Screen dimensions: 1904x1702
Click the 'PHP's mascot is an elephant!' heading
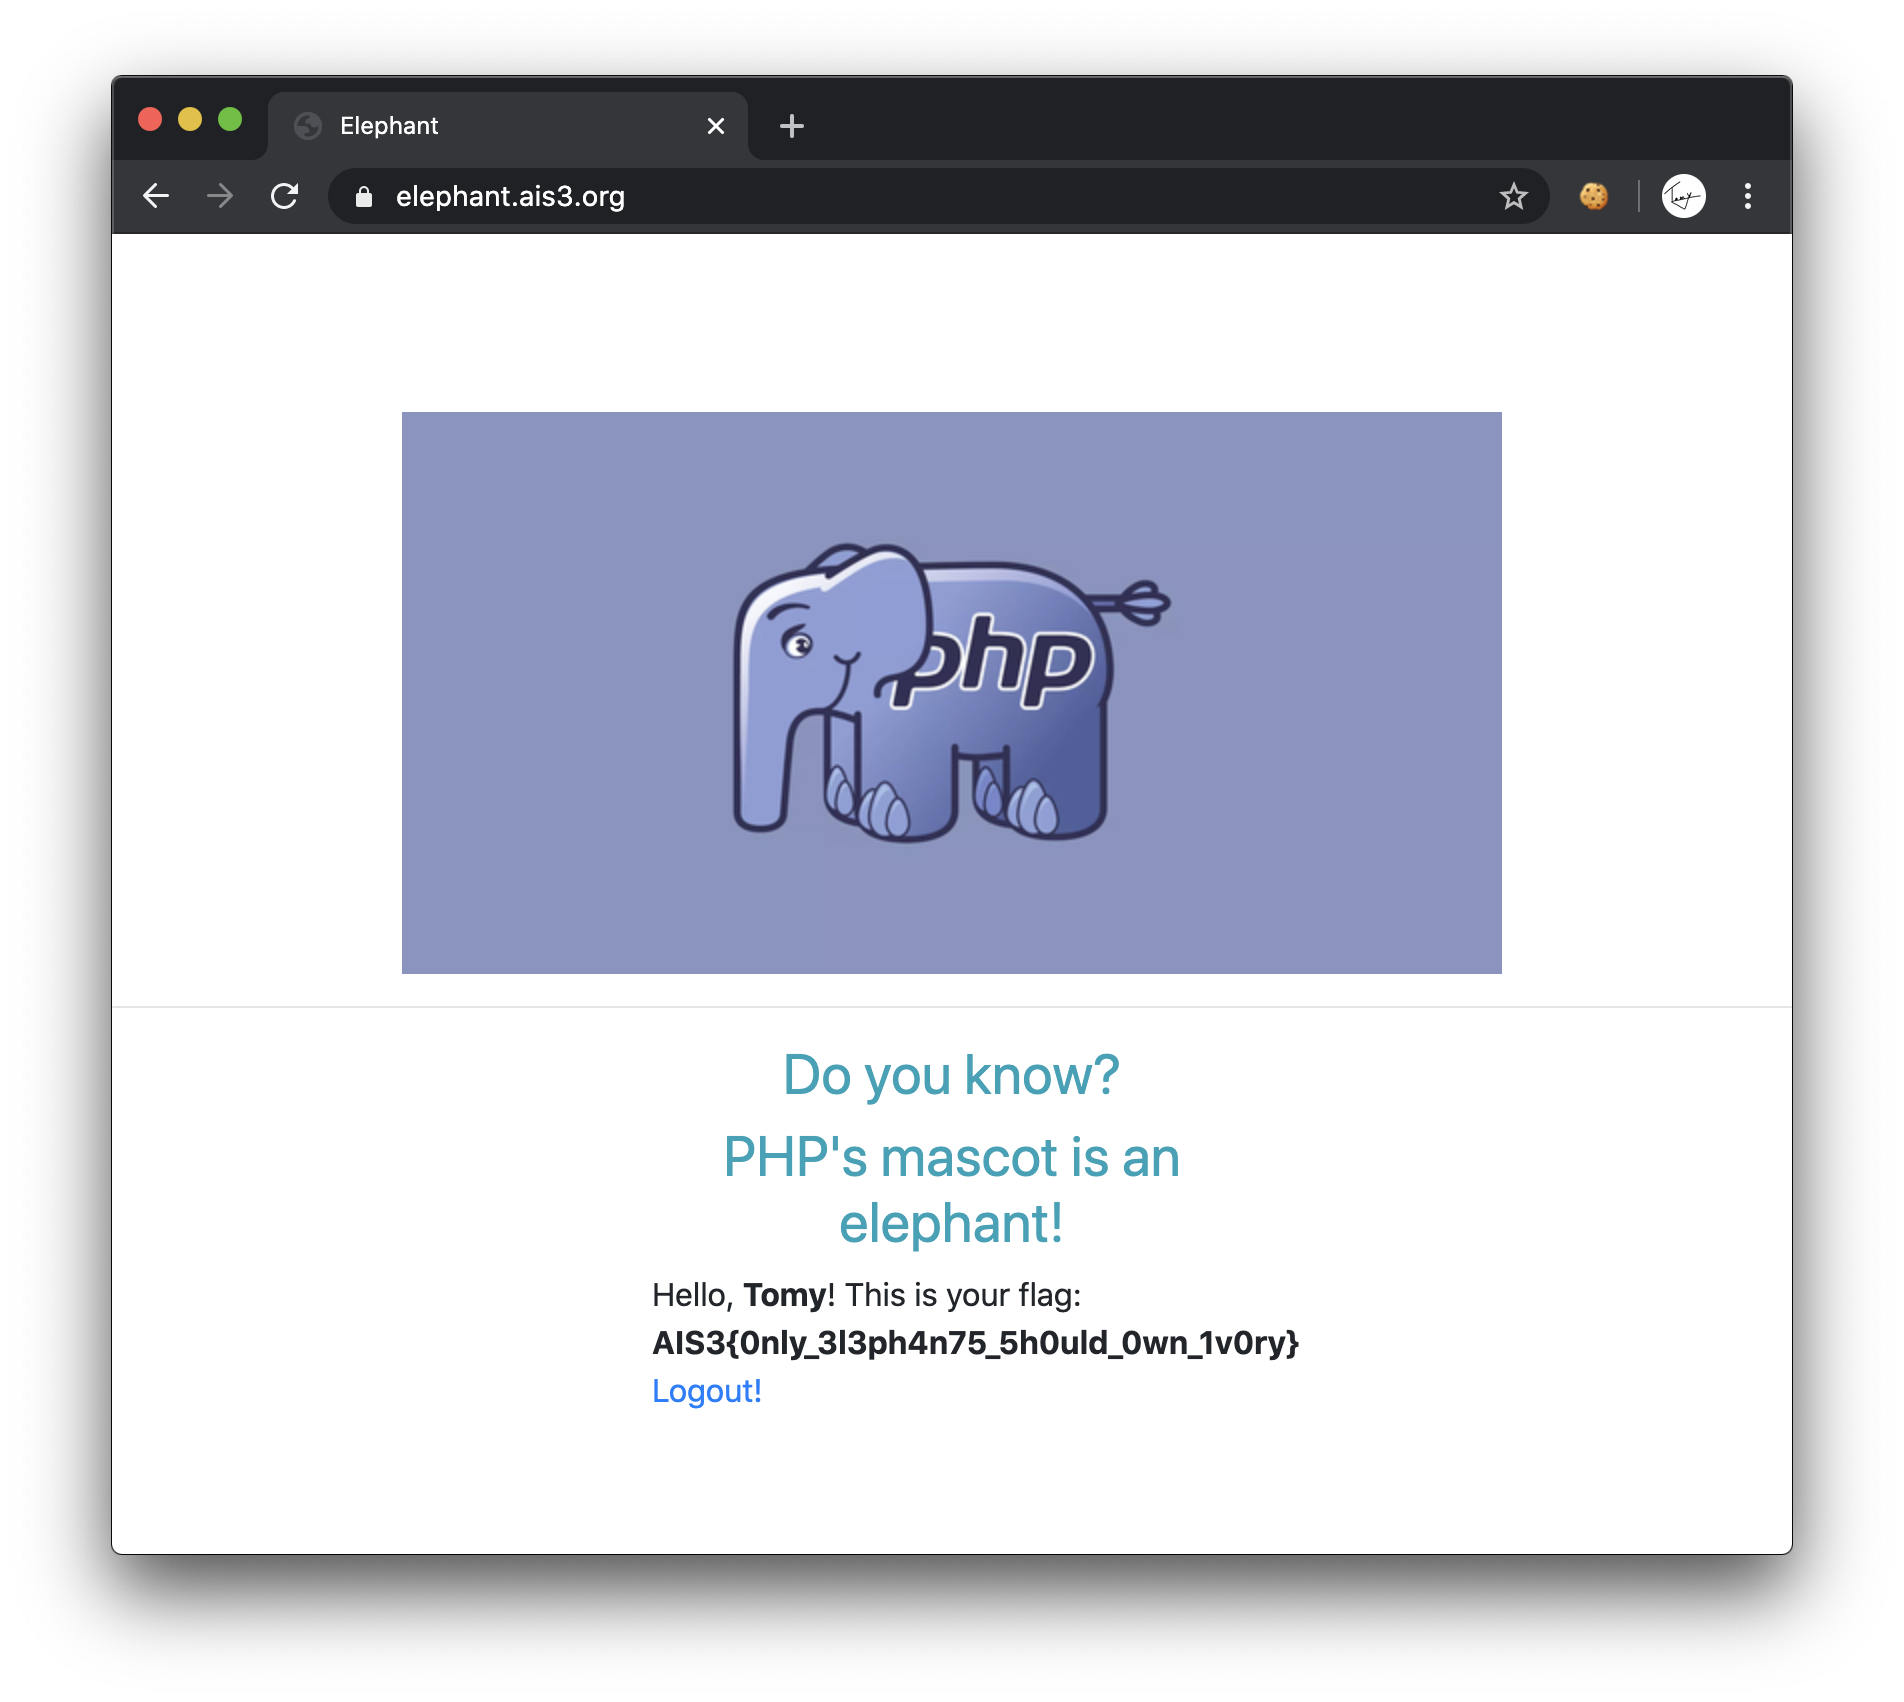[952, 1190]
